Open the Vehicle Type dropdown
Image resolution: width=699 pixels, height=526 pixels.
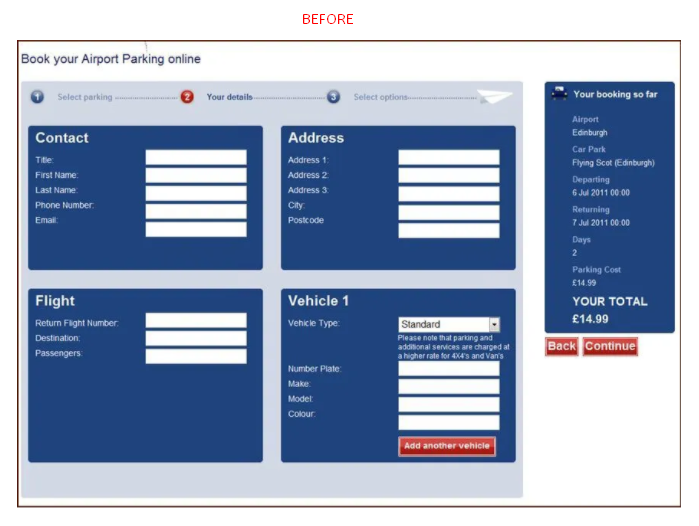coord(449,324)
